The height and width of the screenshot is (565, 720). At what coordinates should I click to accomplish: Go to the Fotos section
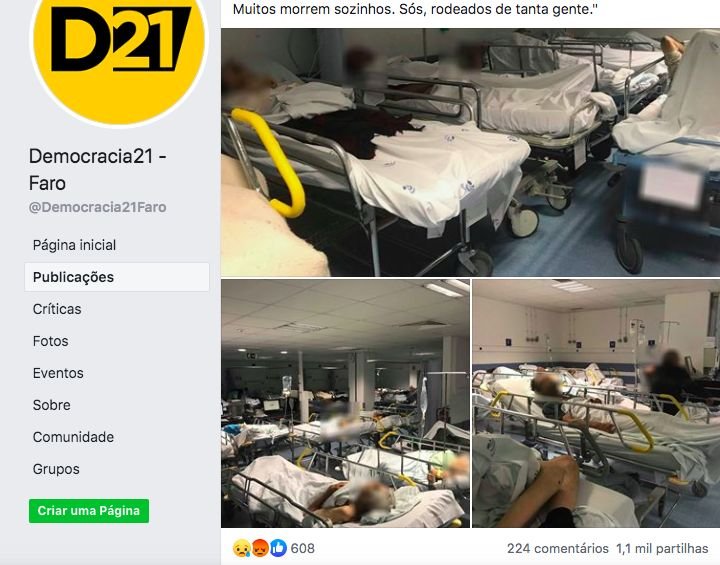tap(51, 341)
